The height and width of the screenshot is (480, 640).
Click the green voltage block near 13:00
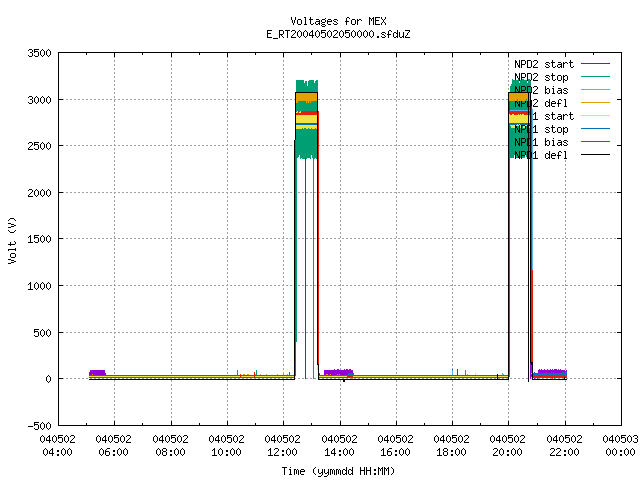click(307, 144)
